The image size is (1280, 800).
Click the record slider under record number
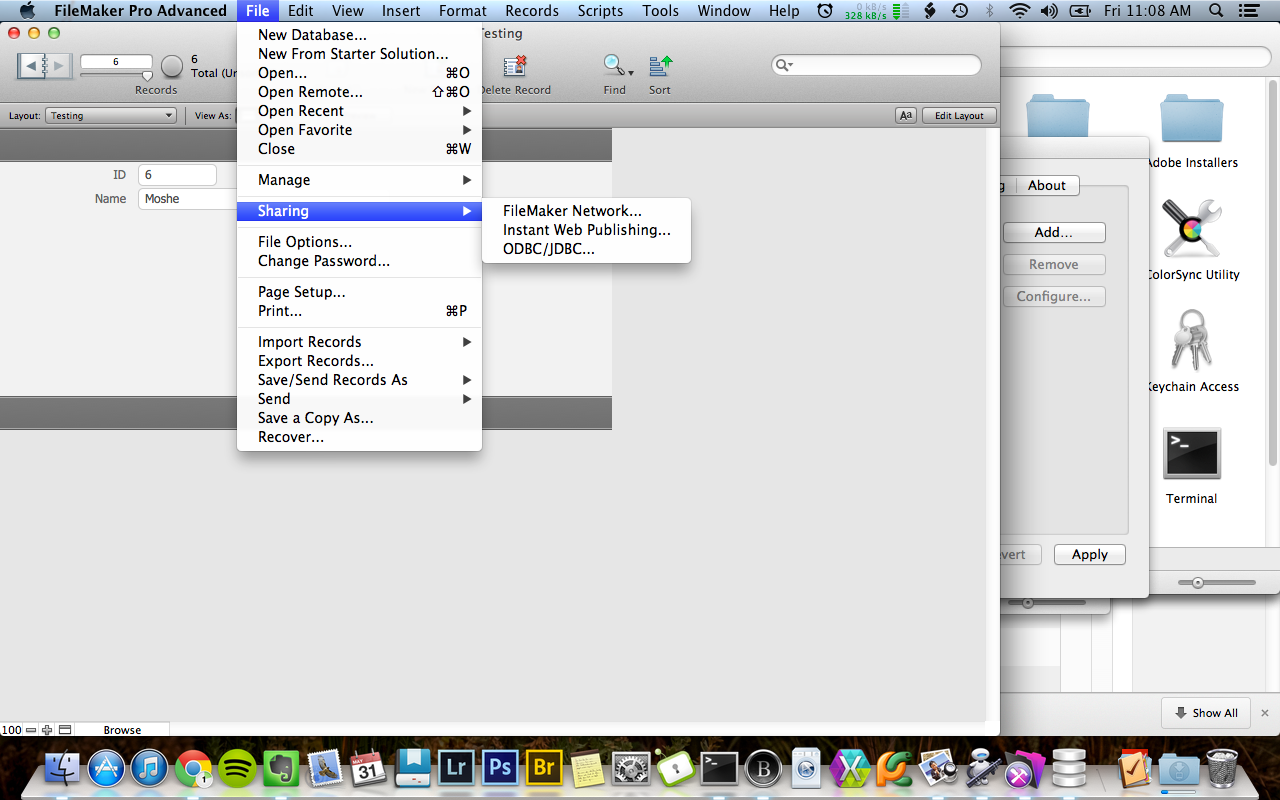[x=116, y=75]
